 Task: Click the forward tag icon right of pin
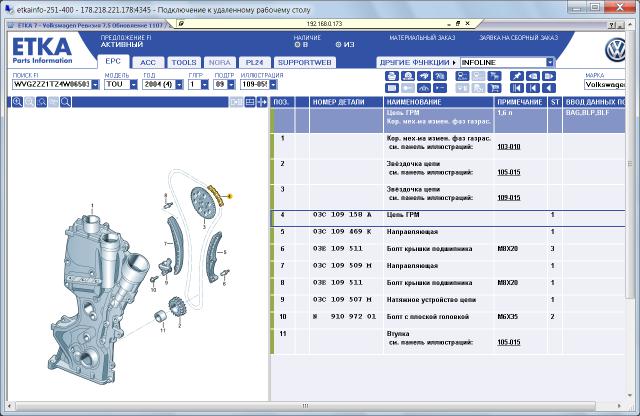[x=549, y=76]
